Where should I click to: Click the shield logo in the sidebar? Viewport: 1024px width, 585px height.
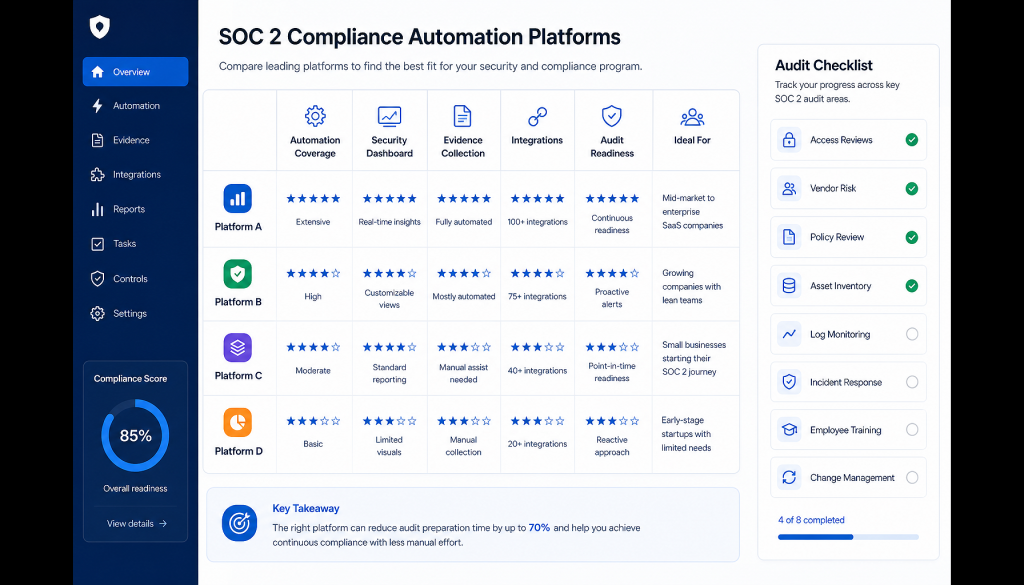tap(99, 27)
